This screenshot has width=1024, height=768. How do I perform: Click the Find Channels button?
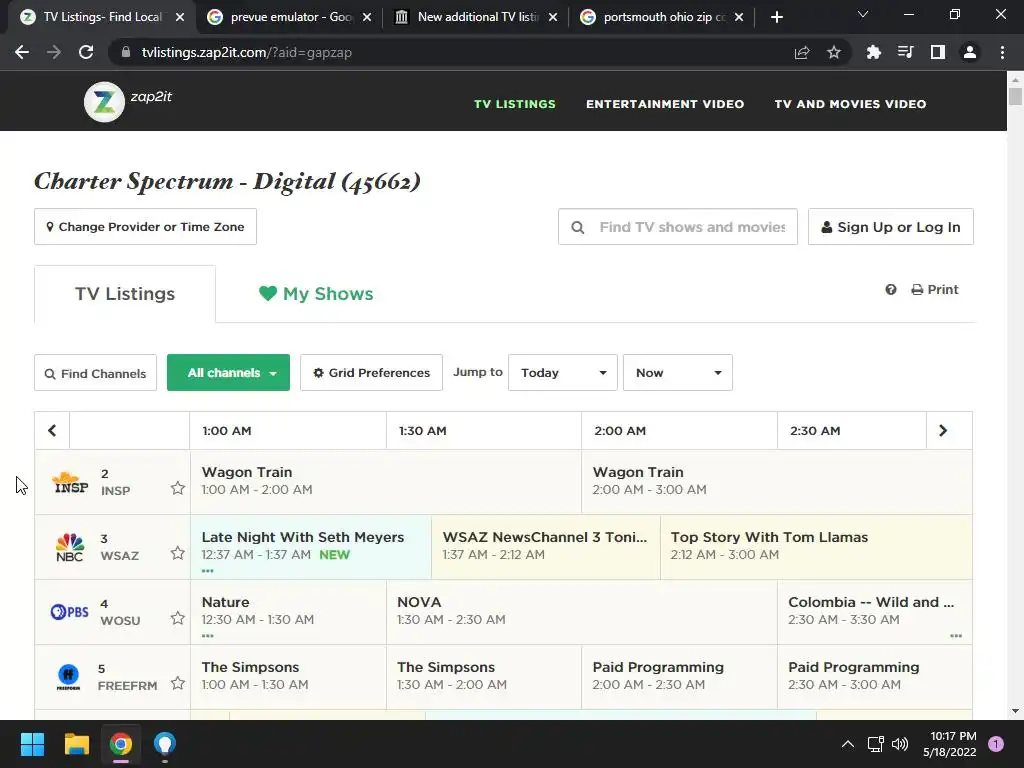pyautogui.click(x=95, y=373)
